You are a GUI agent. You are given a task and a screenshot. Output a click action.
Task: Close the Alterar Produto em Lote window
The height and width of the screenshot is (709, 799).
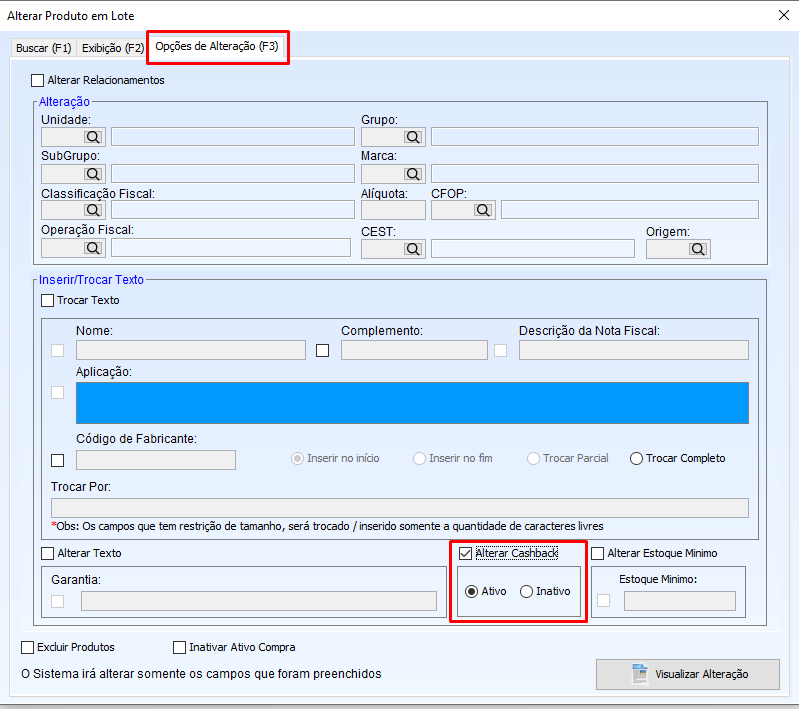pos(783,14)
